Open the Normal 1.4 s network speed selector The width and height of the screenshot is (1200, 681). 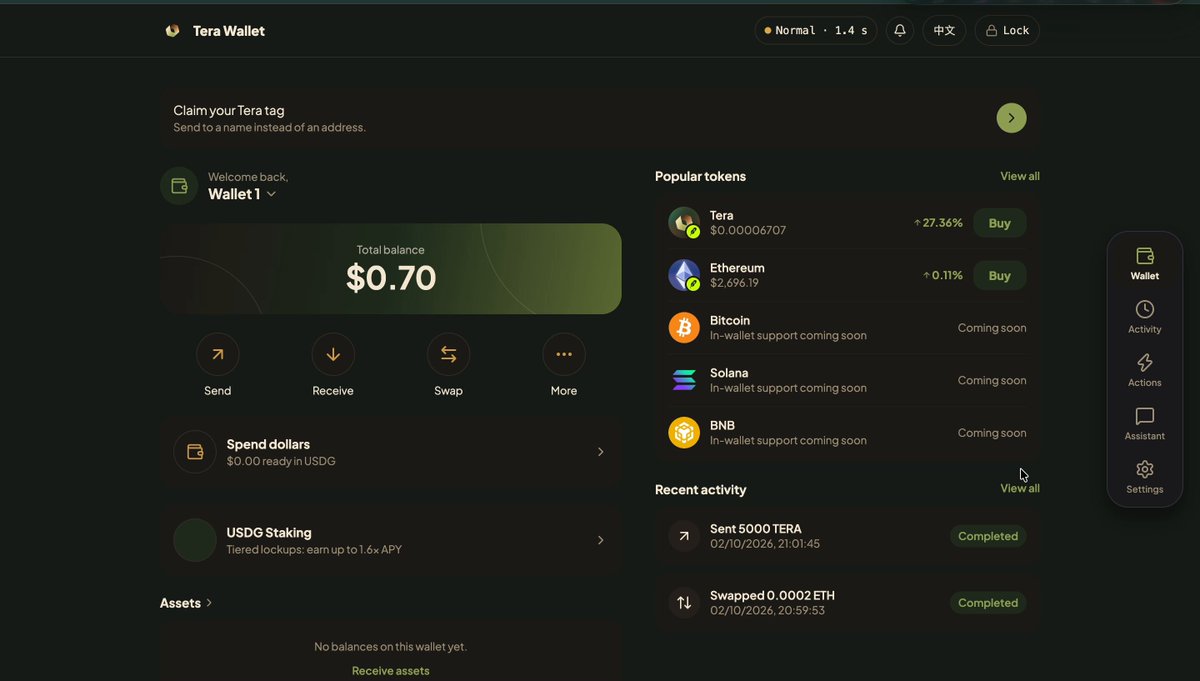(816, 31)
